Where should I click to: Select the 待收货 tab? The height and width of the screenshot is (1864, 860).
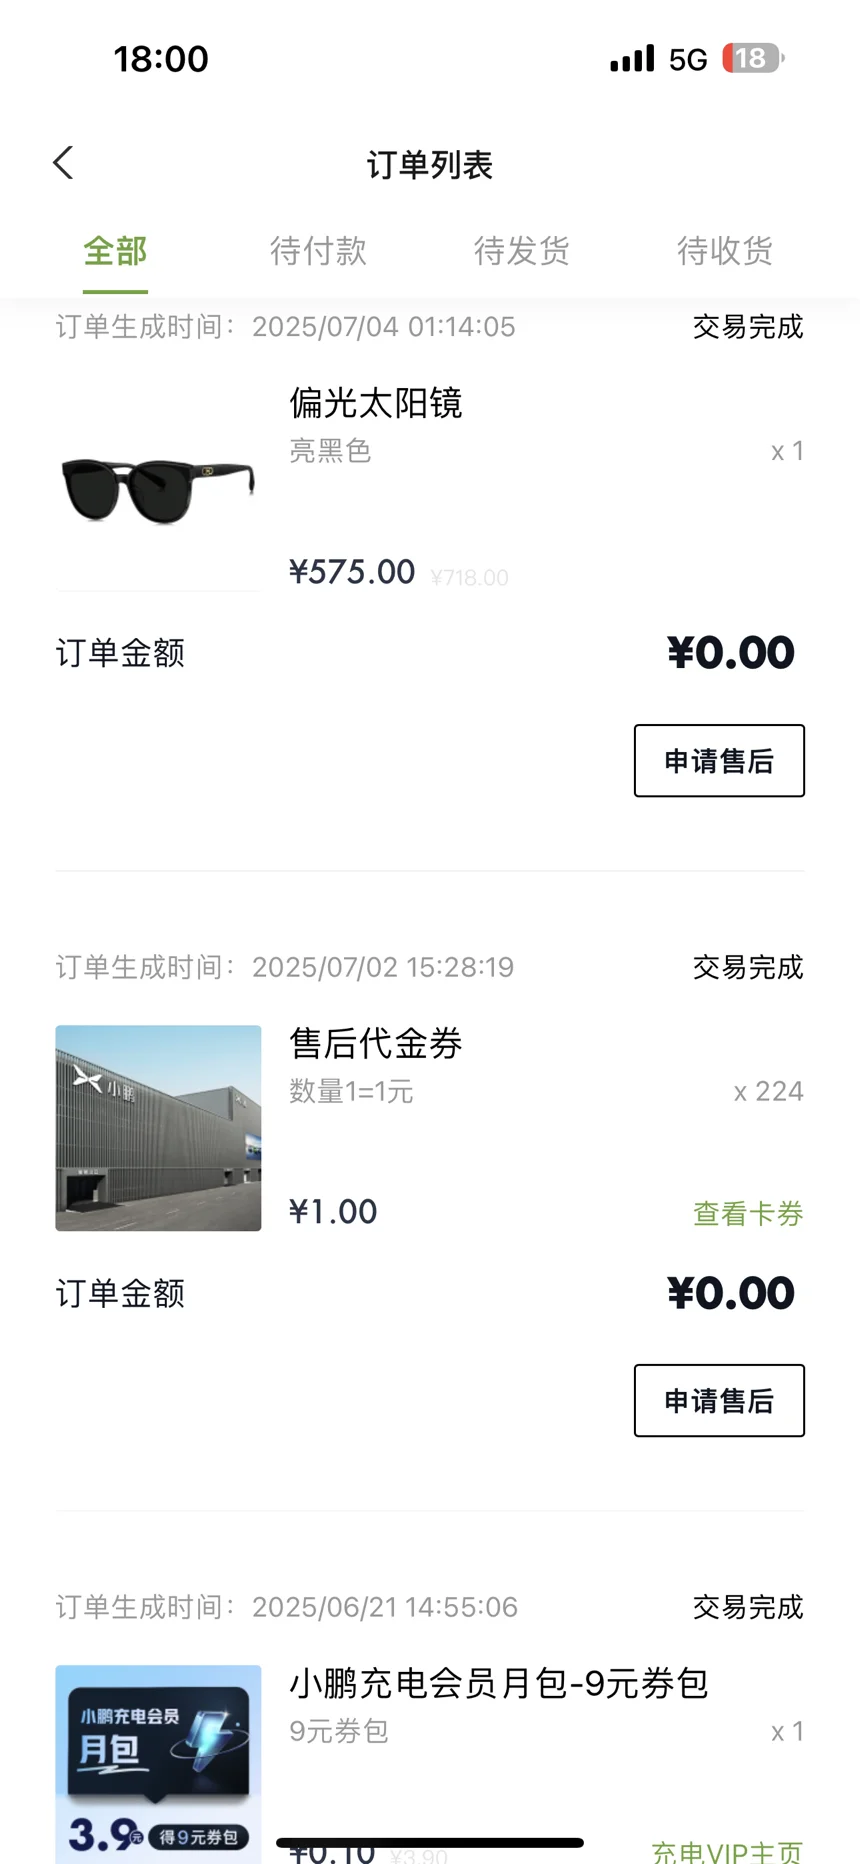pos(725,251)
